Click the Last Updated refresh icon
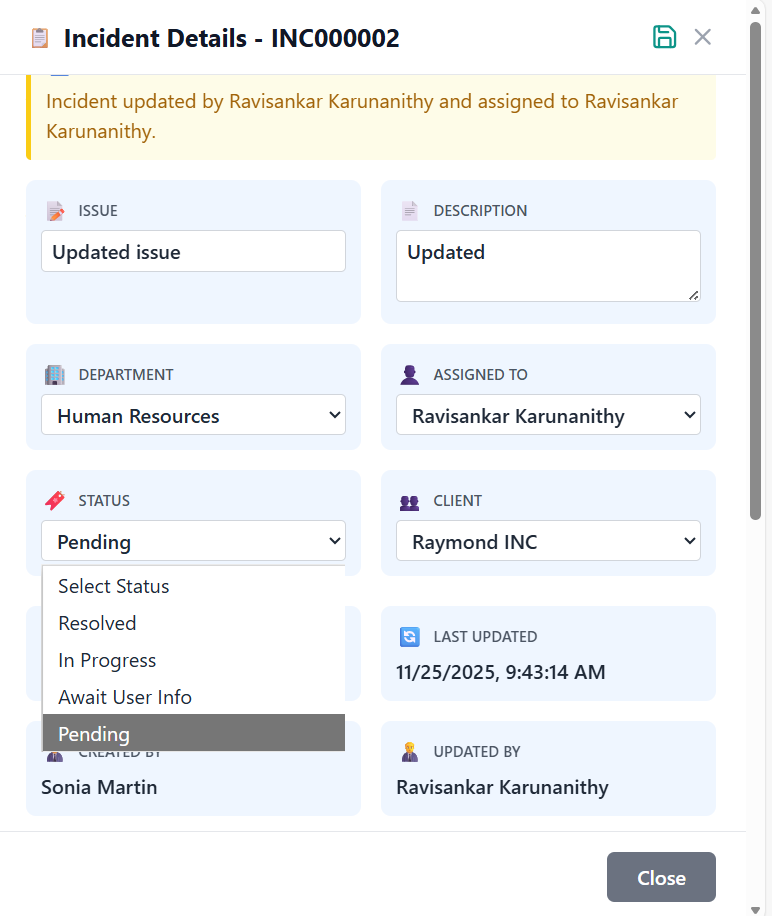The image size is (772, 916). click(x=410, y=637)
